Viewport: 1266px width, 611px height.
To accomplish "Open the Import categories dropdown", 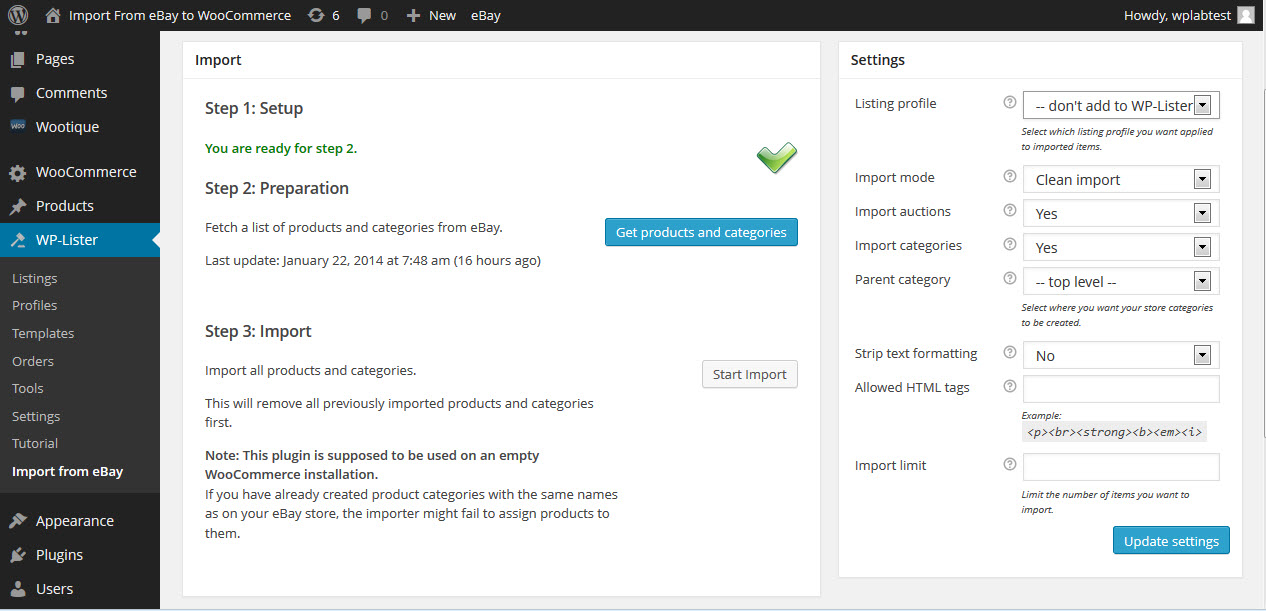I will pyautogui.click(x=1121, y=247).
